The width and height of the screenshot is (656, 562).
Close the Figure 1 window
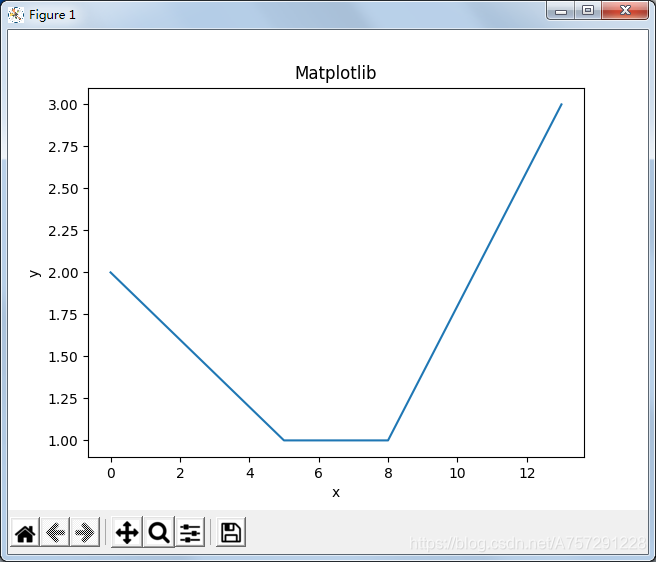click(x=625, y=10)
